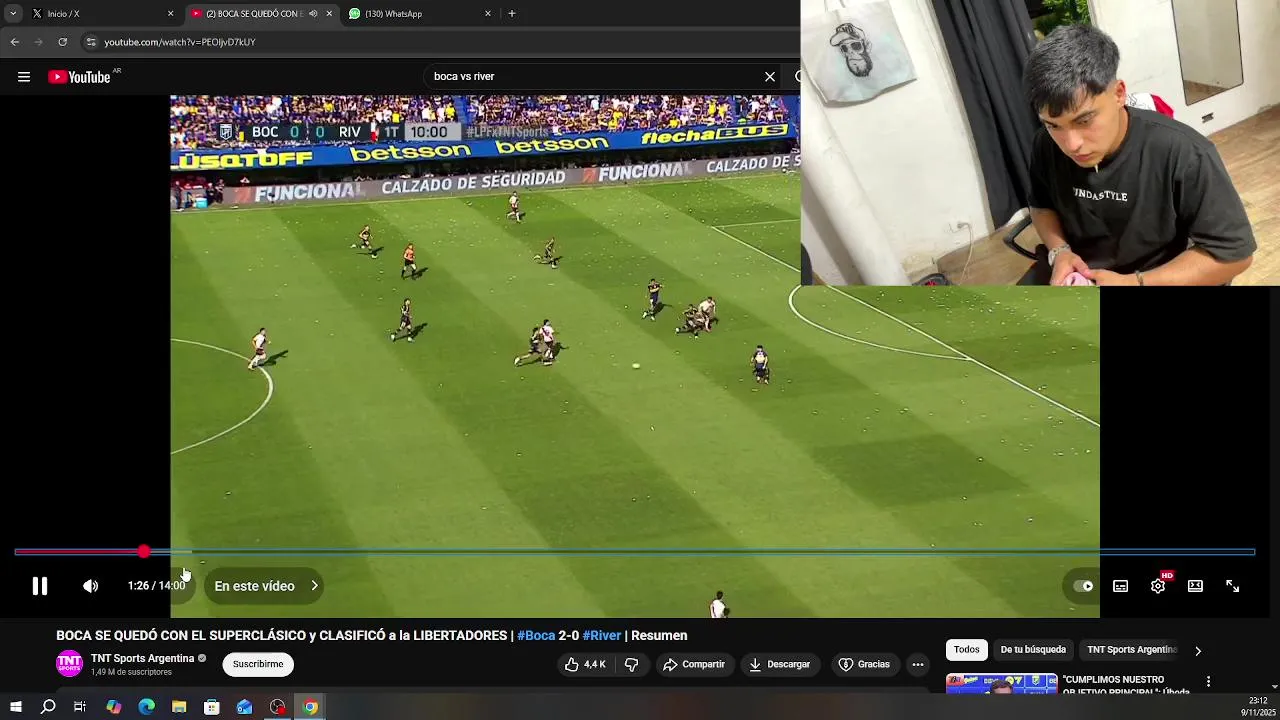Mute the YouTube tab via speaker icon

(x=313, y=14)
